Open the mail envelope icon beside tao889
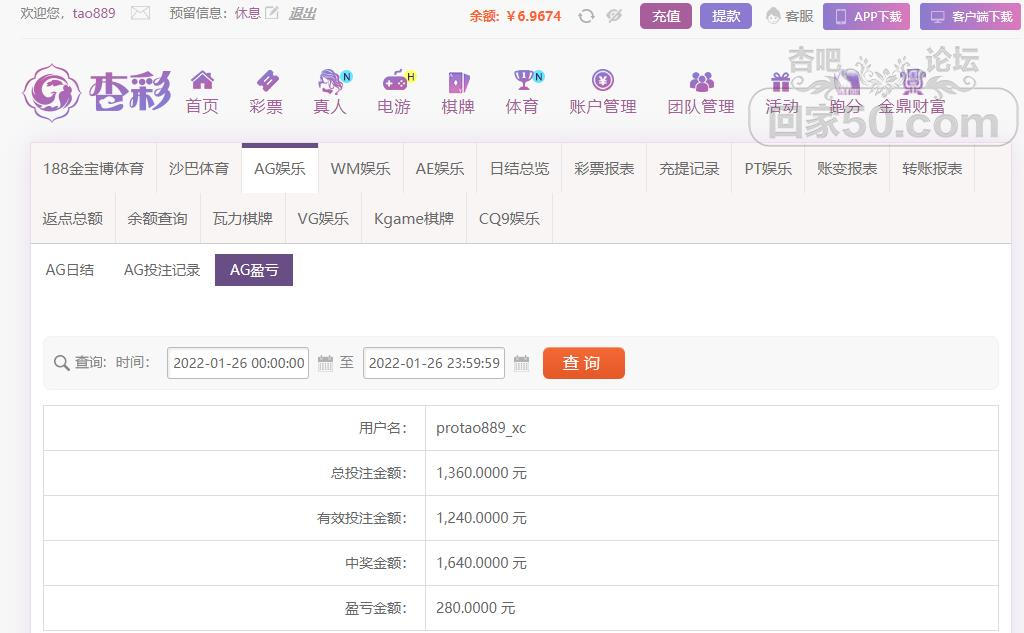 tap(140, 13)
